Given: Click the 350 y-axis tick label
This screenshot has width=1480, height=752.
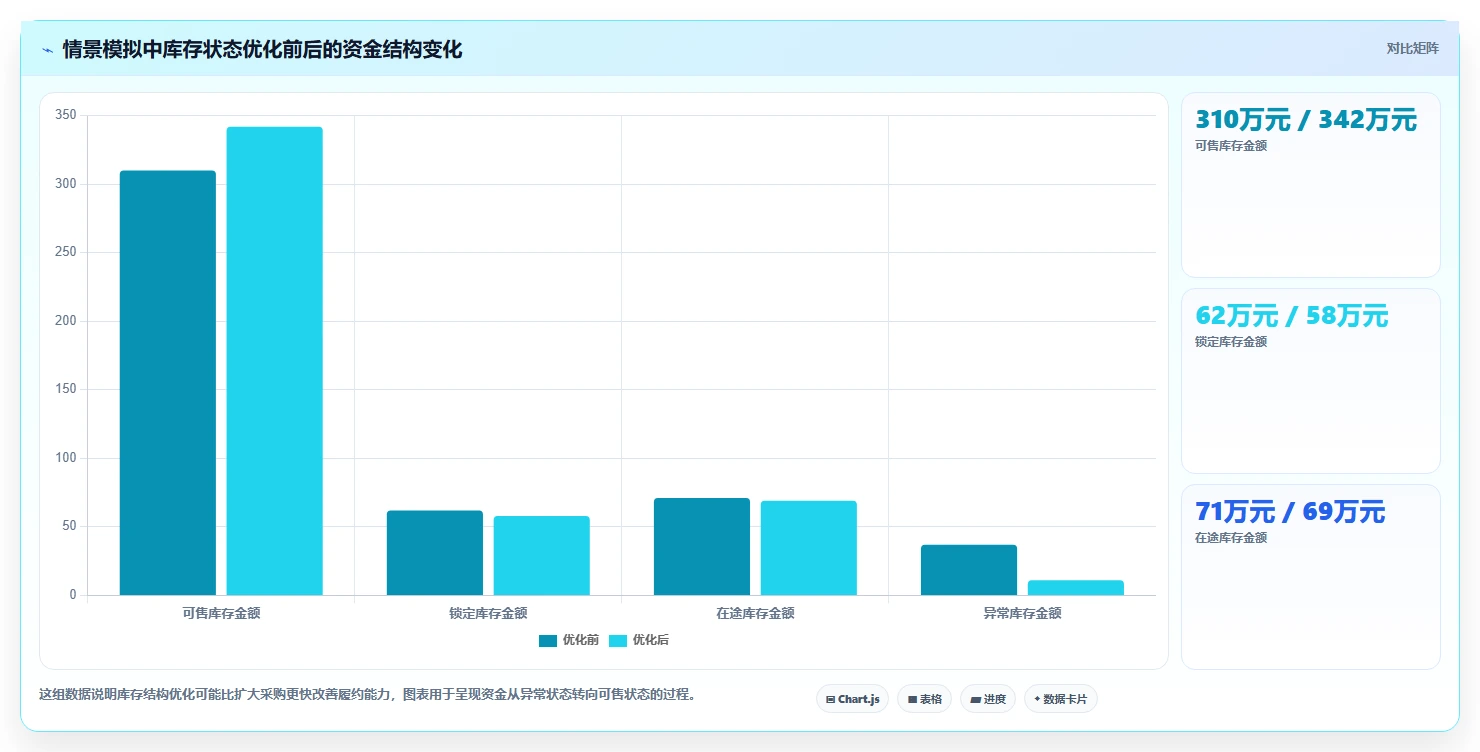Looking at the screenshot, I should tap(66, 116).
